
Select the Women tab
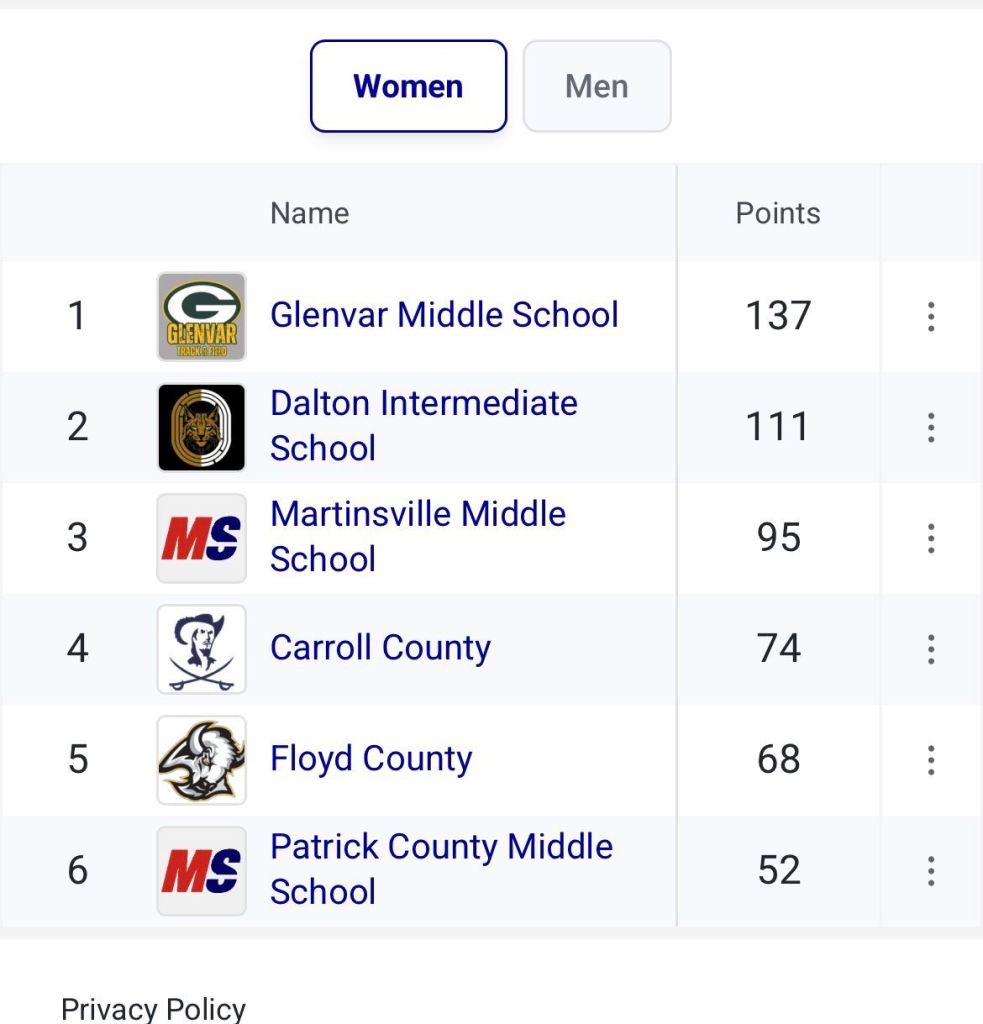click(x=408, y=86)
